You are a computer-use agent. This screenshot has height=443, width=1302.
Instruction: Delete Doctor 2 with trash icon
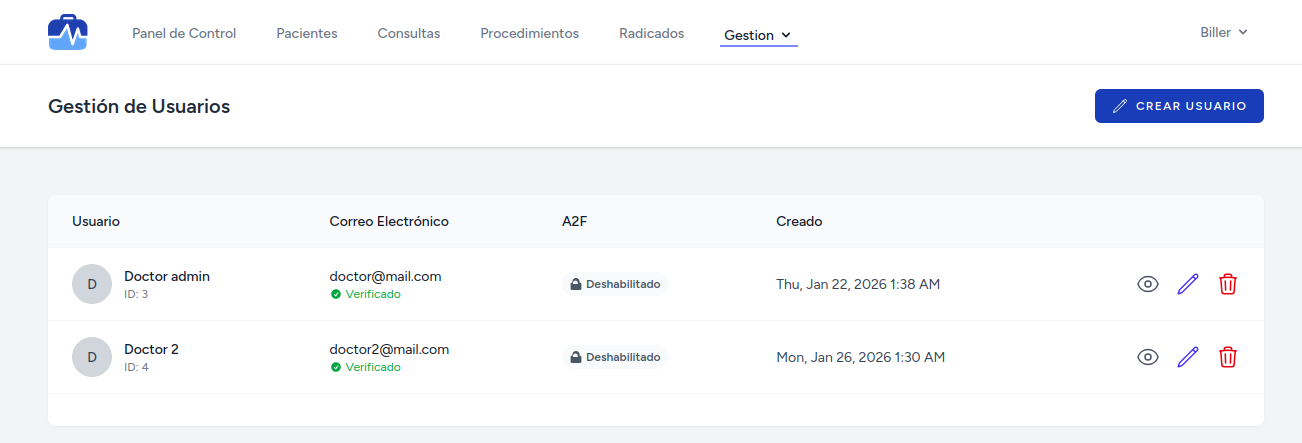click(1228, 357)
